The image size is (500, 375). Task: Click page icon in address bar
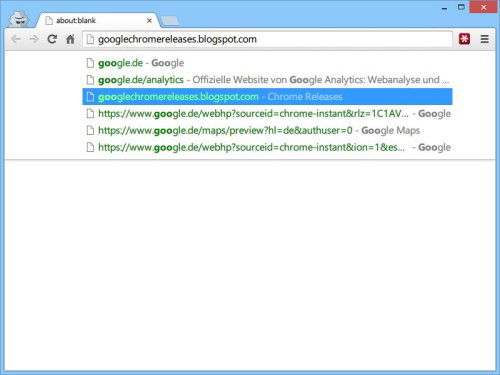coord(90,39)
